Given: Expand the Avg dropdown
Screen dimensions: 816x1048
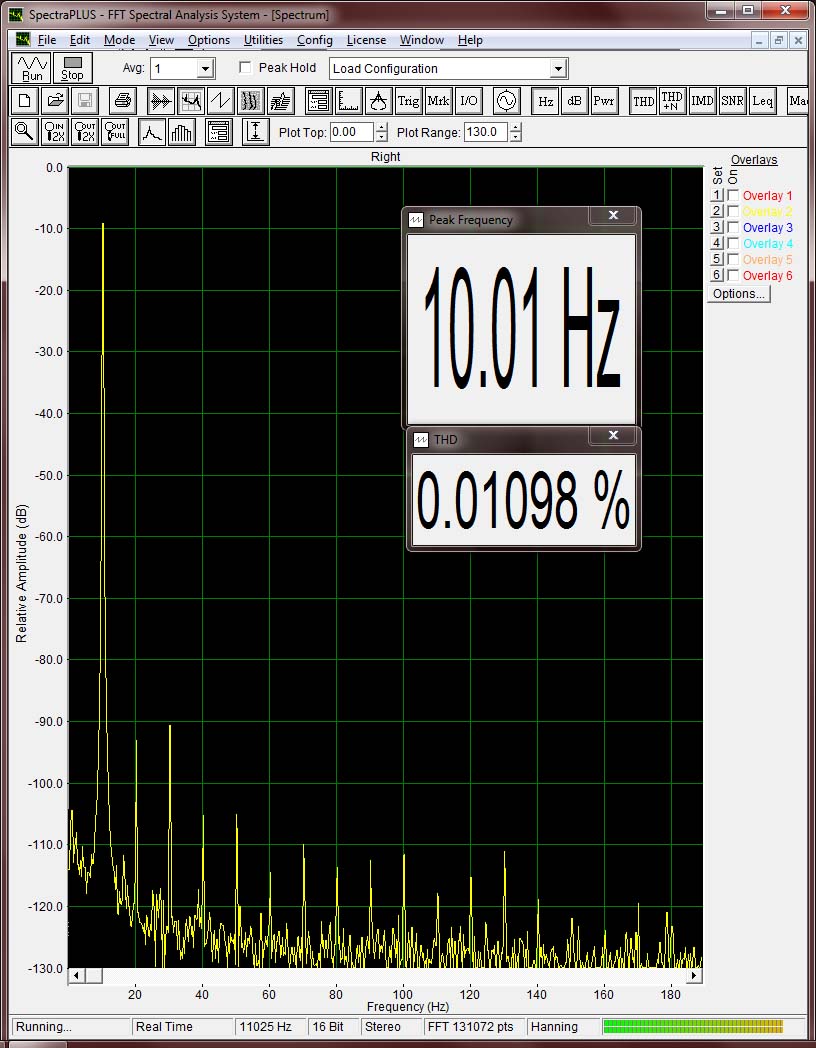Looking at the screenshot, I should tap(205, 69).
